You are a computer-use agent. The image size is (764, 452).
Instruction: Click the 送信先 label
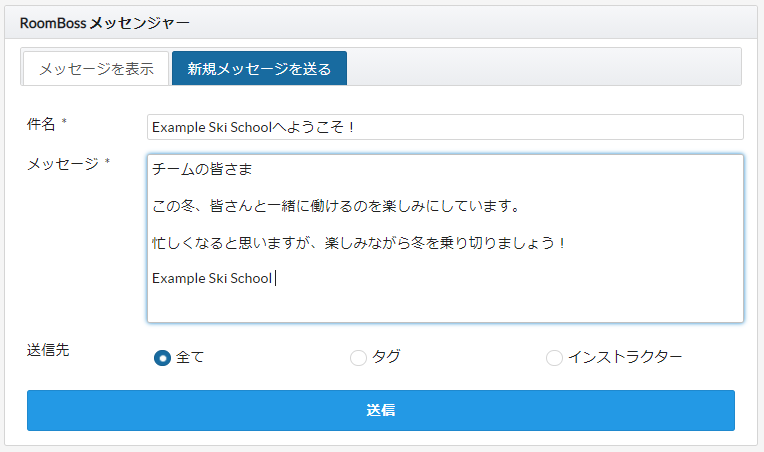pos(48,350)
